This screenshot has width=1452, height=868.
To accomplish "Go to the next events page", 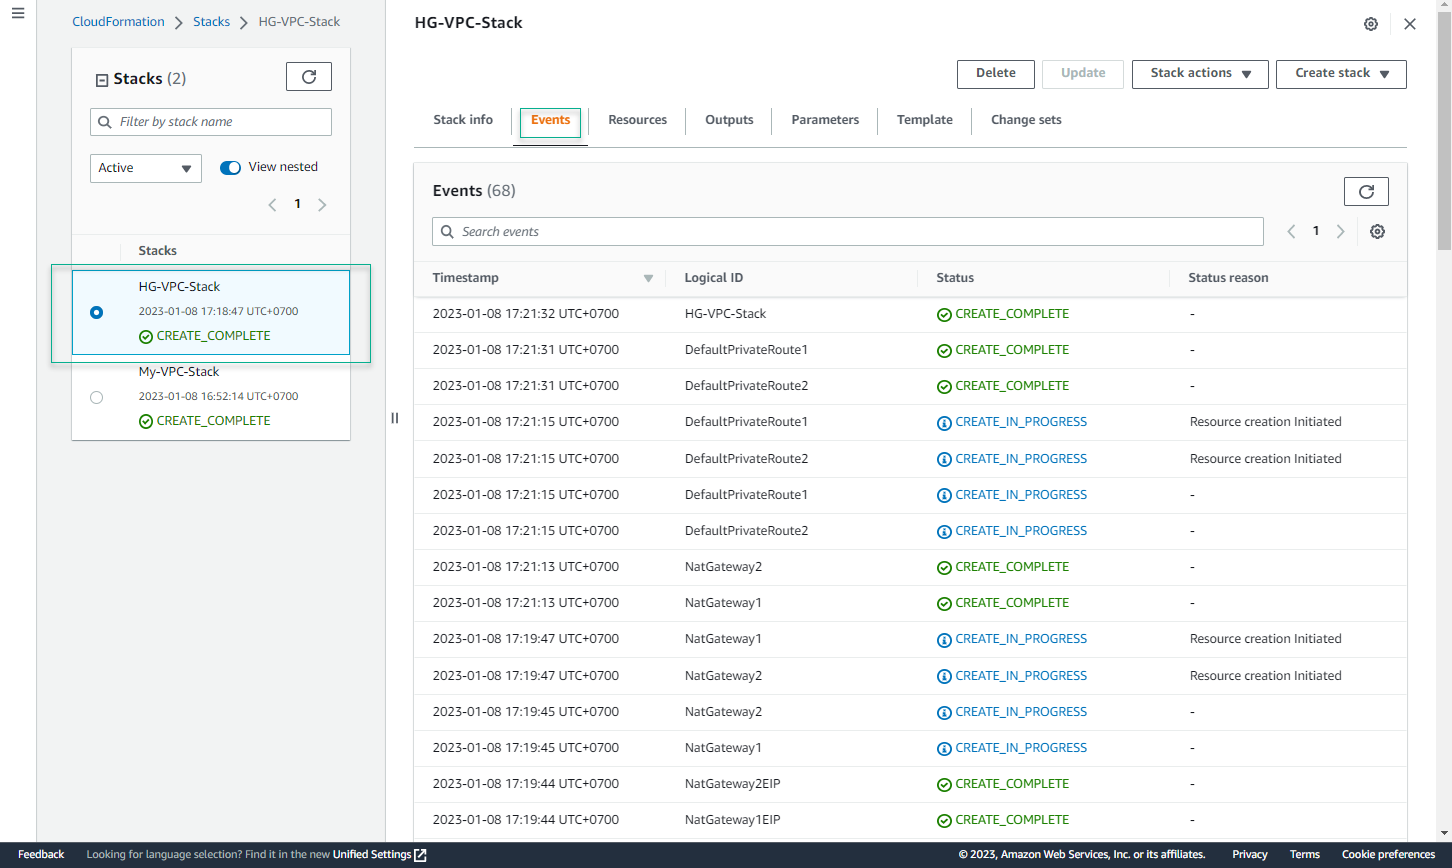I will (1341, 231).
